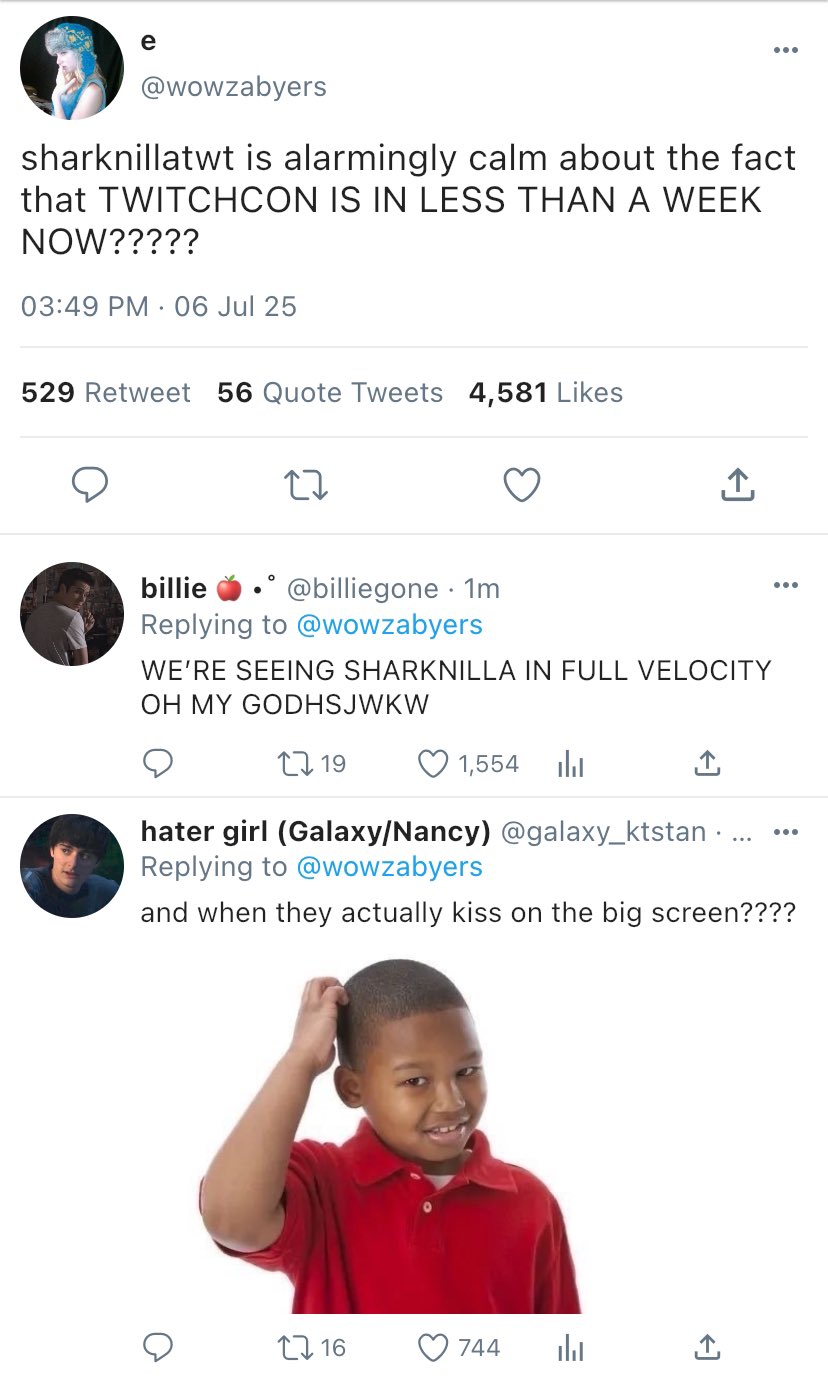View analytics for hater girl's reply
828x1379 pixels.
point(568,1348)
